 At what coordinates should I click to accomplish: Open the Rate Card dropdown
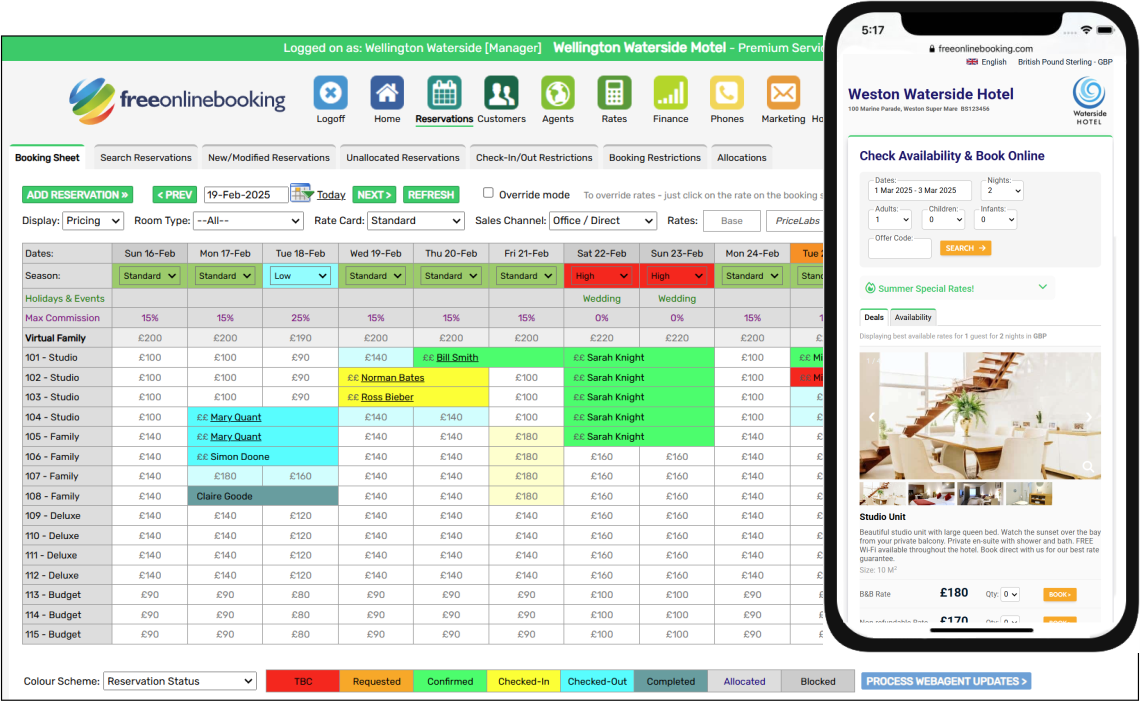415,221
